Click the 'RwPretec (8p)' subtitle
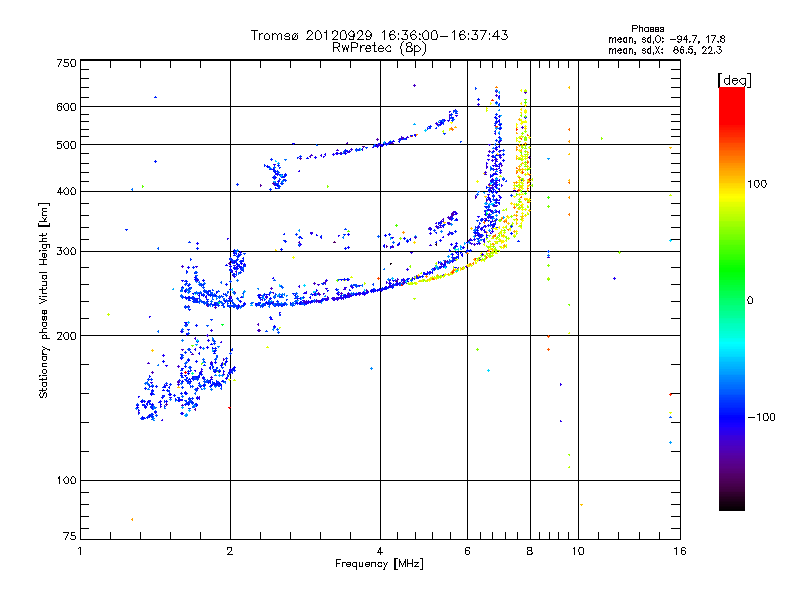The image size is (800, 600). (379, 48)
